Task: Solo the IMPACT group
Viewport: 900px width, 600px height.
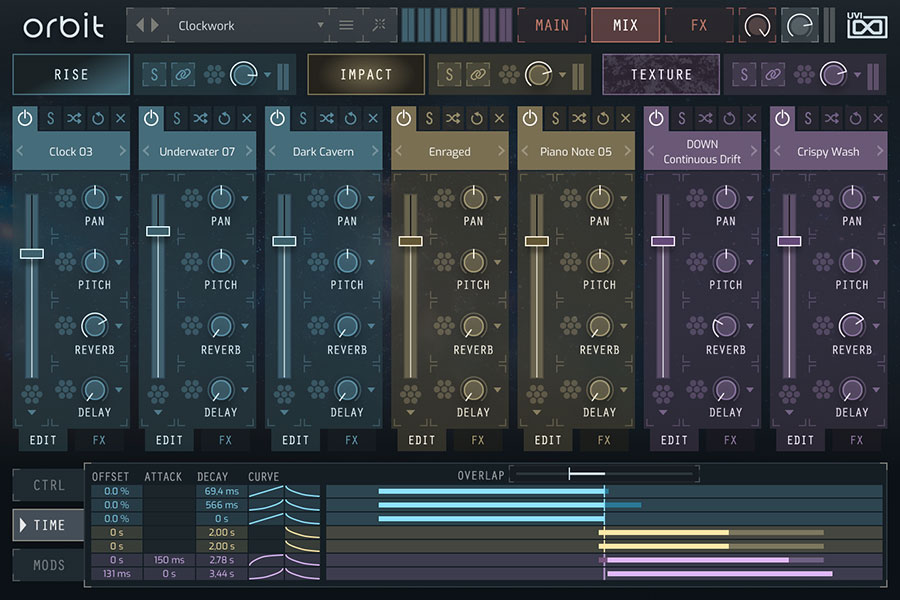Action: pos(449,75)
